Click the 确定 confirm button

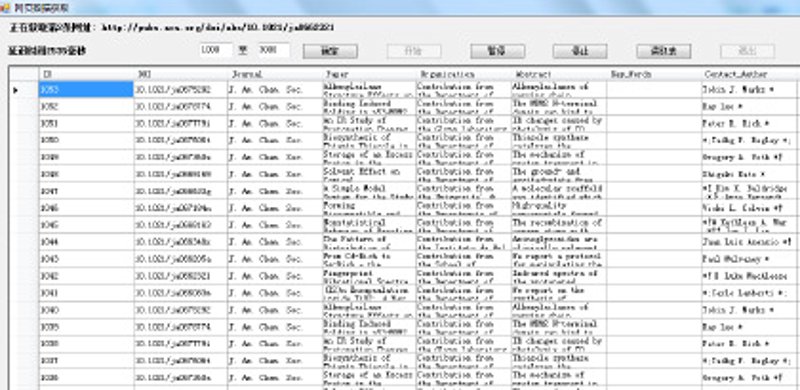(330, 51)
